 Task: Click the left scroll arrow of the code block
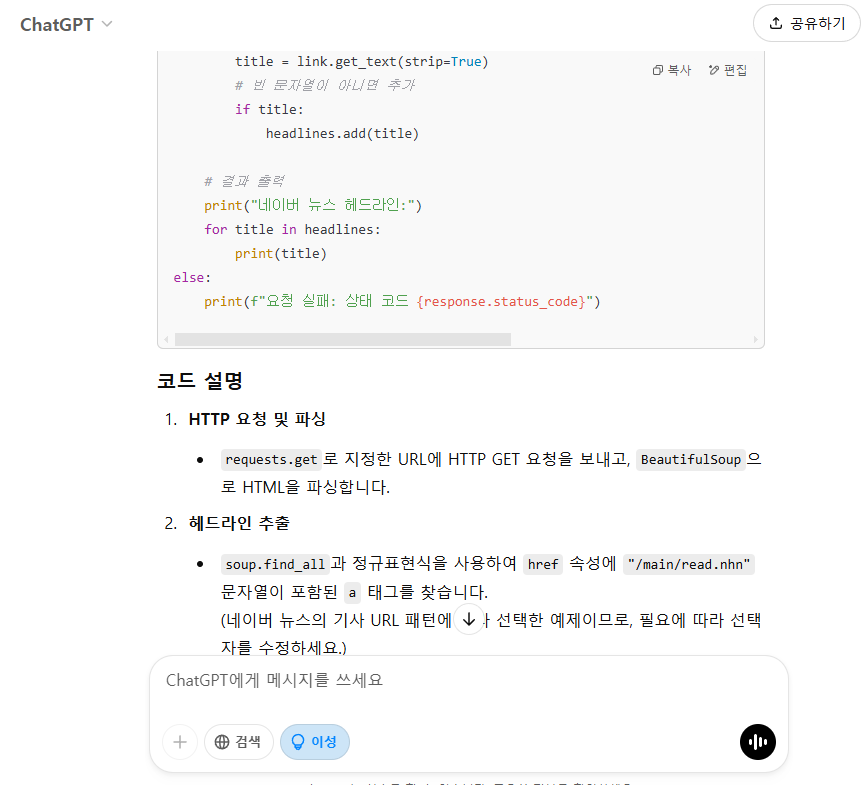point(166,339)
